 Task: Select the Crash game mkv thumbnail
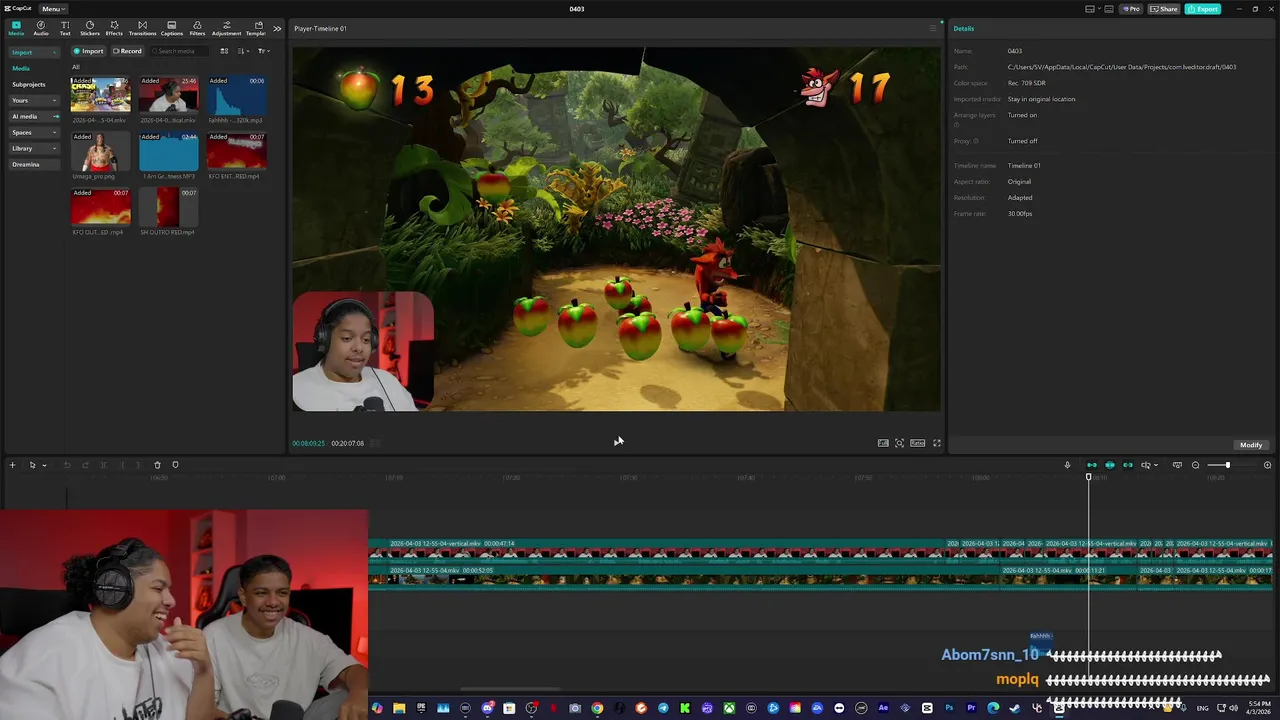point(100,94)
